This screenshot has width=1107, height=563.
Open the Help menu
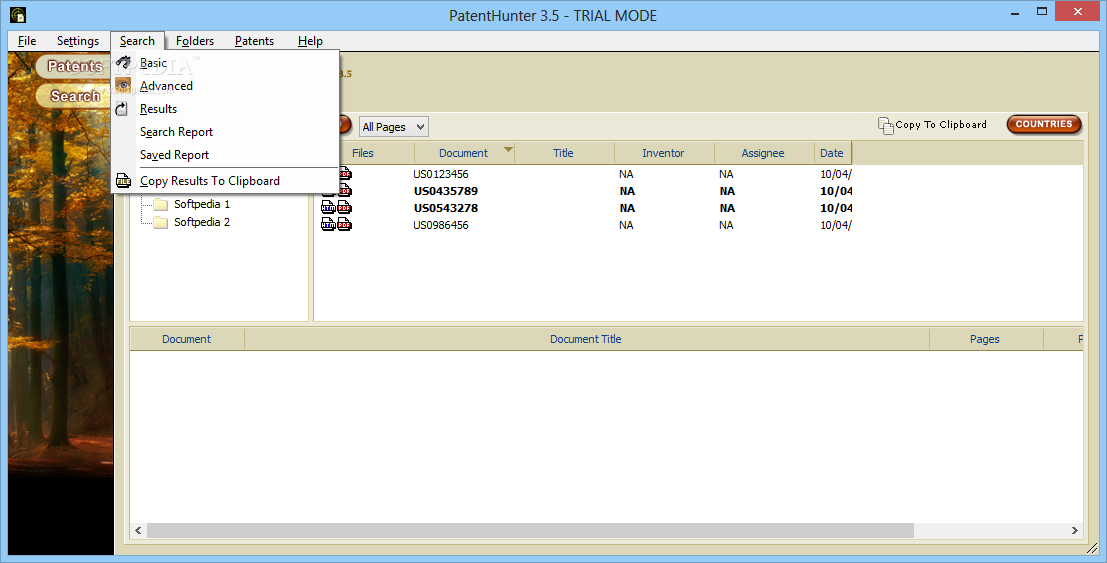pos(310,41)
